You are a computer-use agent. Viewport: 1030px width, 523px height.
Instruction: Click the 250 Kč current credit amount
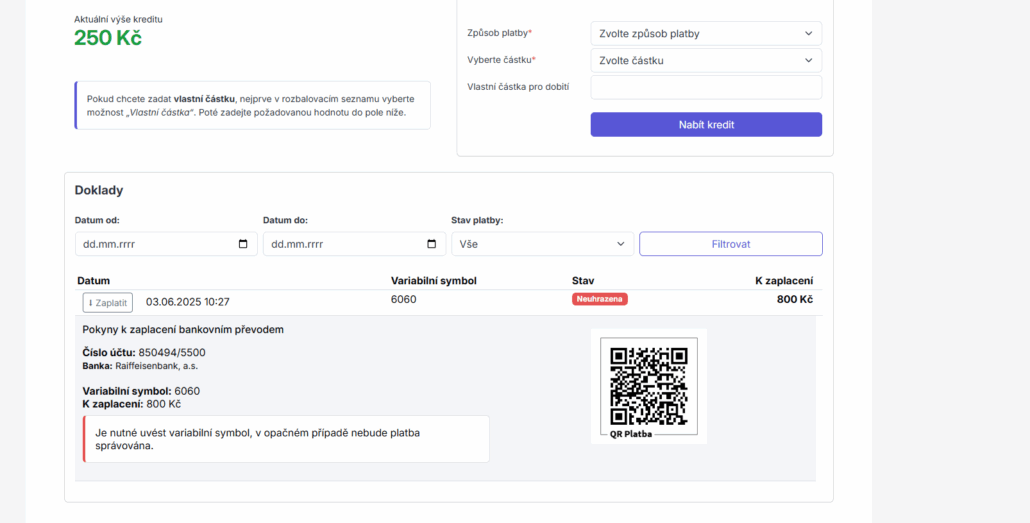[108, 39]
